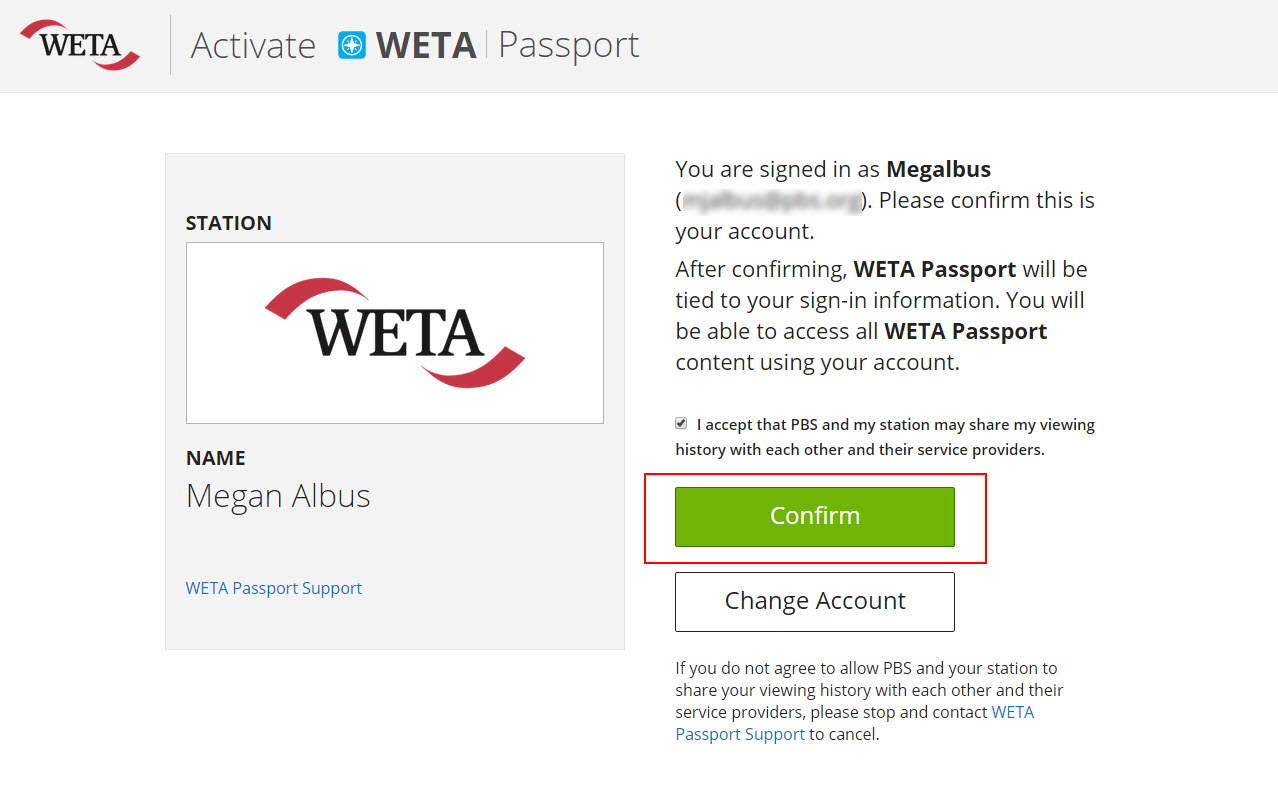Click the Megan Albus name under NAME

(x=278, y=495)
